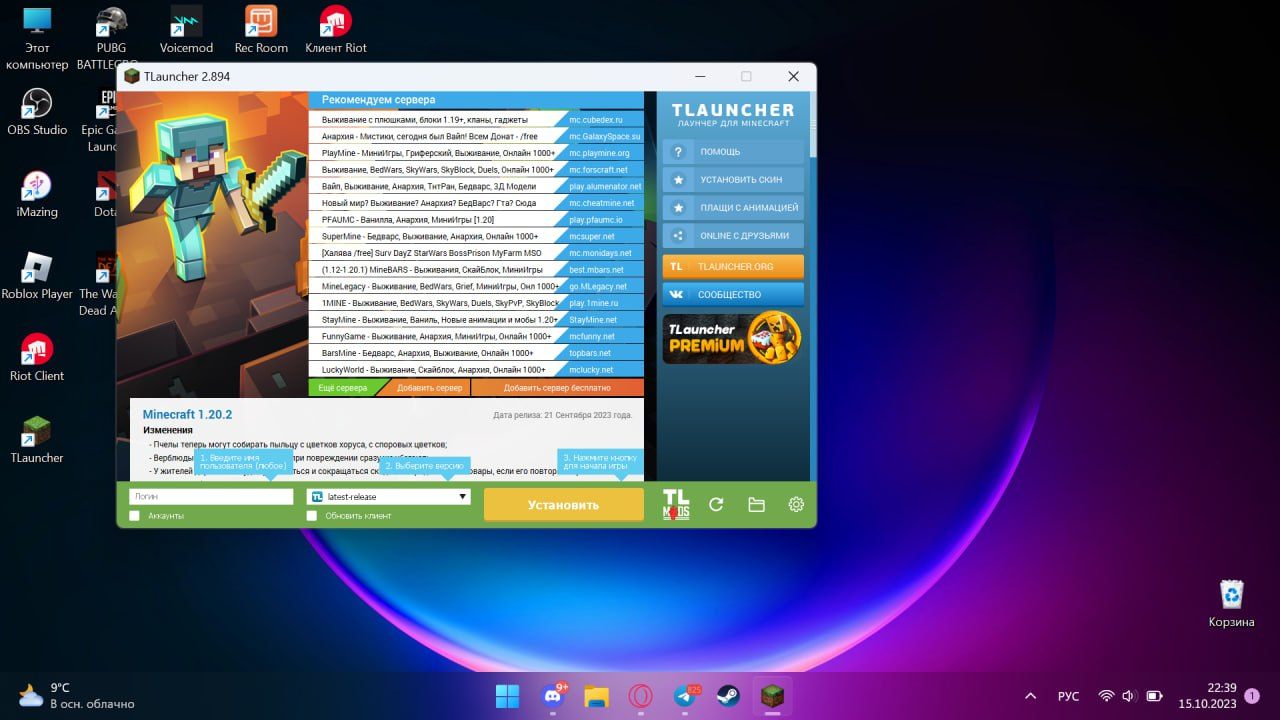Screen dimensions: 1280x720
Task: Select server mc.monidays.net
Action: [476, 253]
